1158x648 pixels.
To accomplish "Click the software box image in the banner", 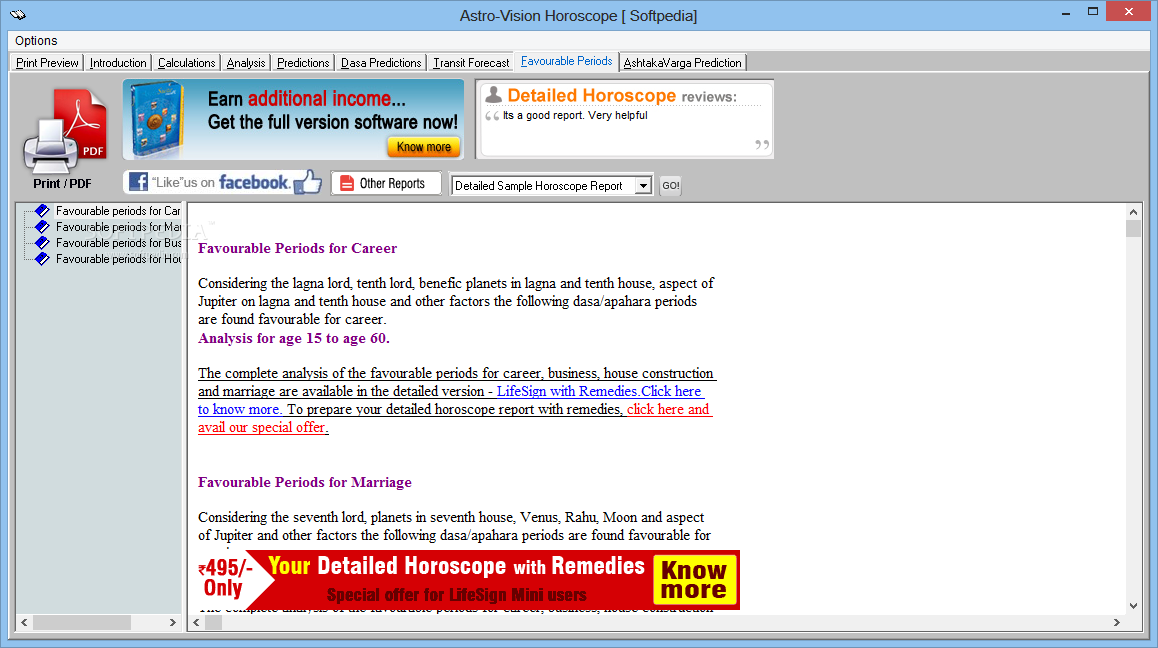I will 156,120.
